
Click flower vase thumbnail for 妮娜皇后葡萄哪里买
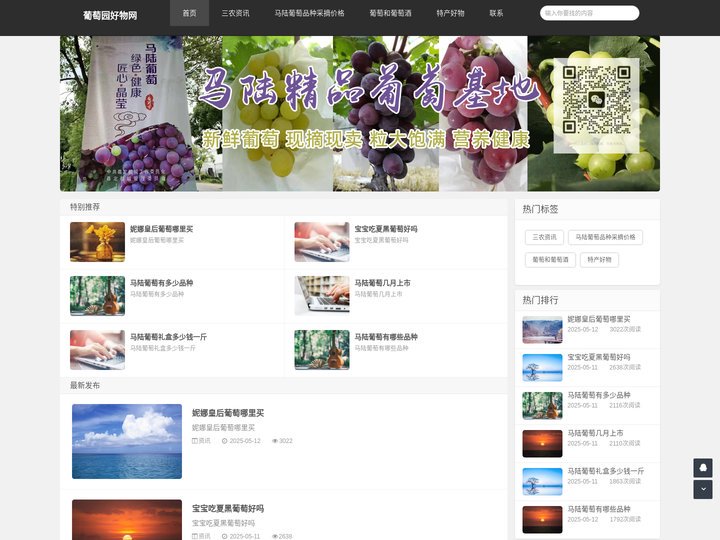[97, 242]
